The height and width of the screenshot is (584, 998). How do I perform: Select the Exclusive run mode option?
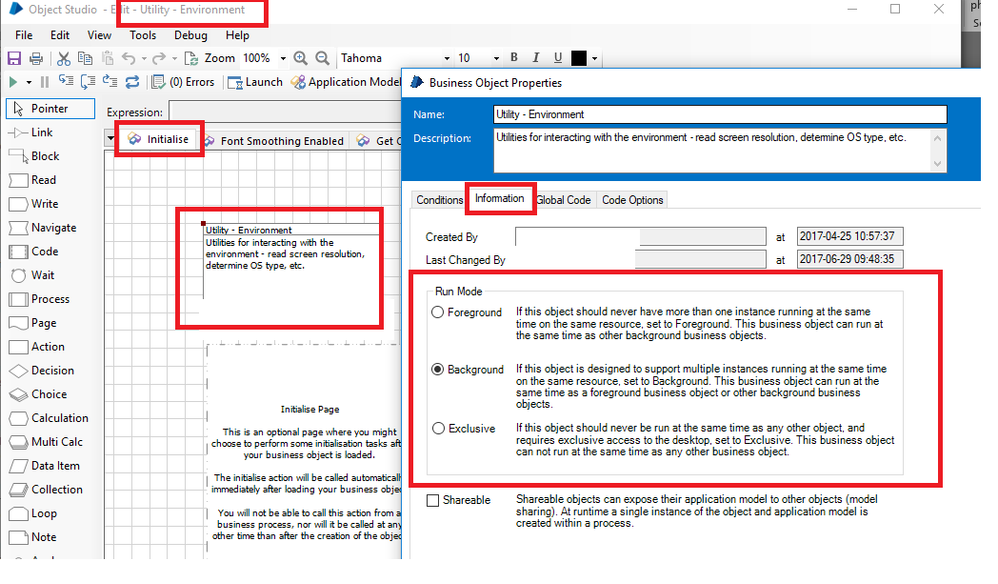(437, 429)
